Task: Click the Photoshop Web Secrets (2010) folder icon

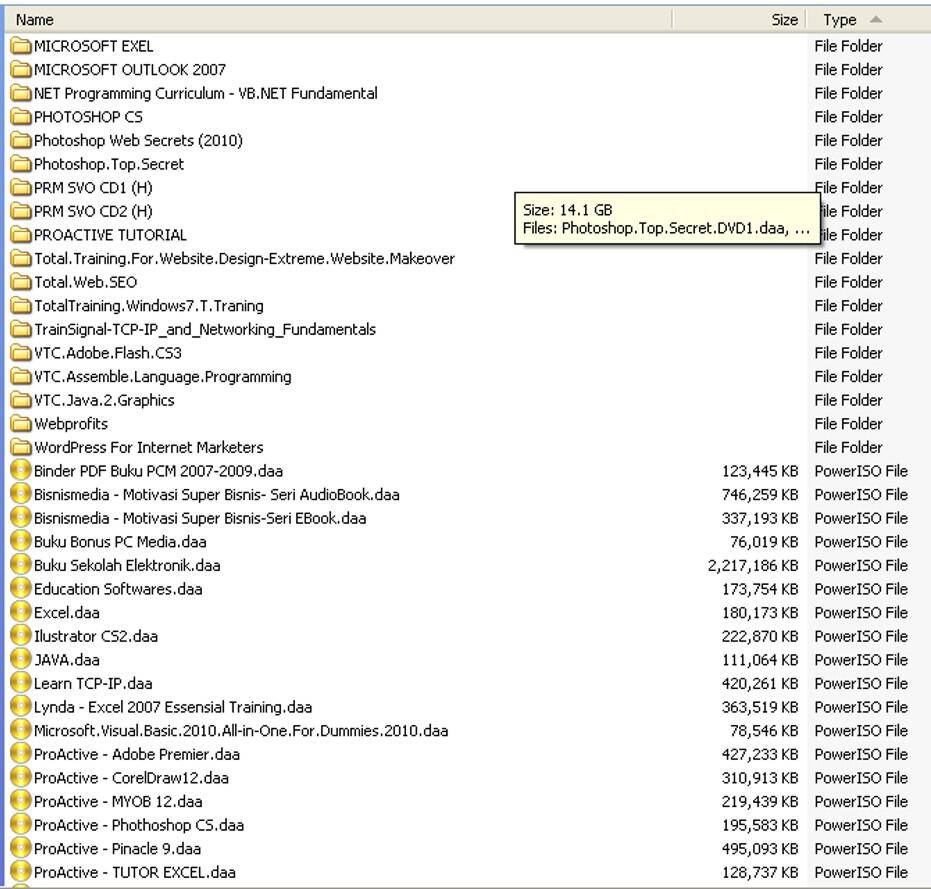Action: [x=21, y=140]
